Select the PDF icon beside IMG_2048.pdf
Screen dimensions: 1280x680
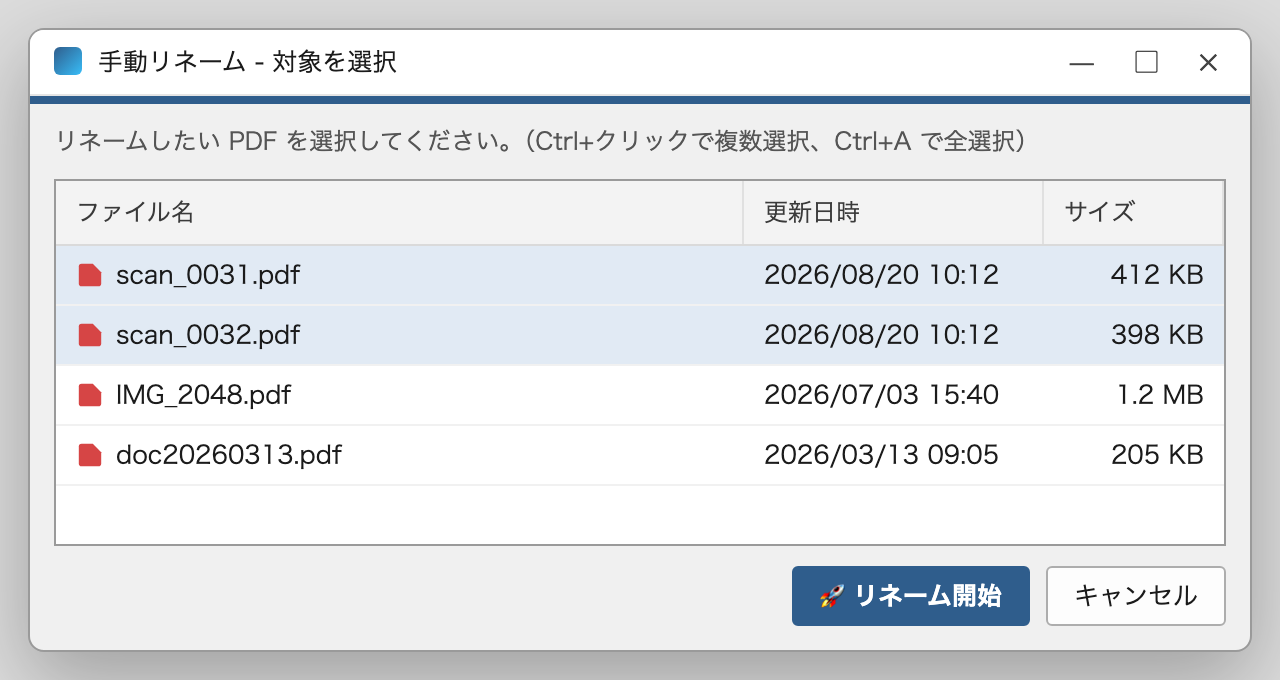90,395
